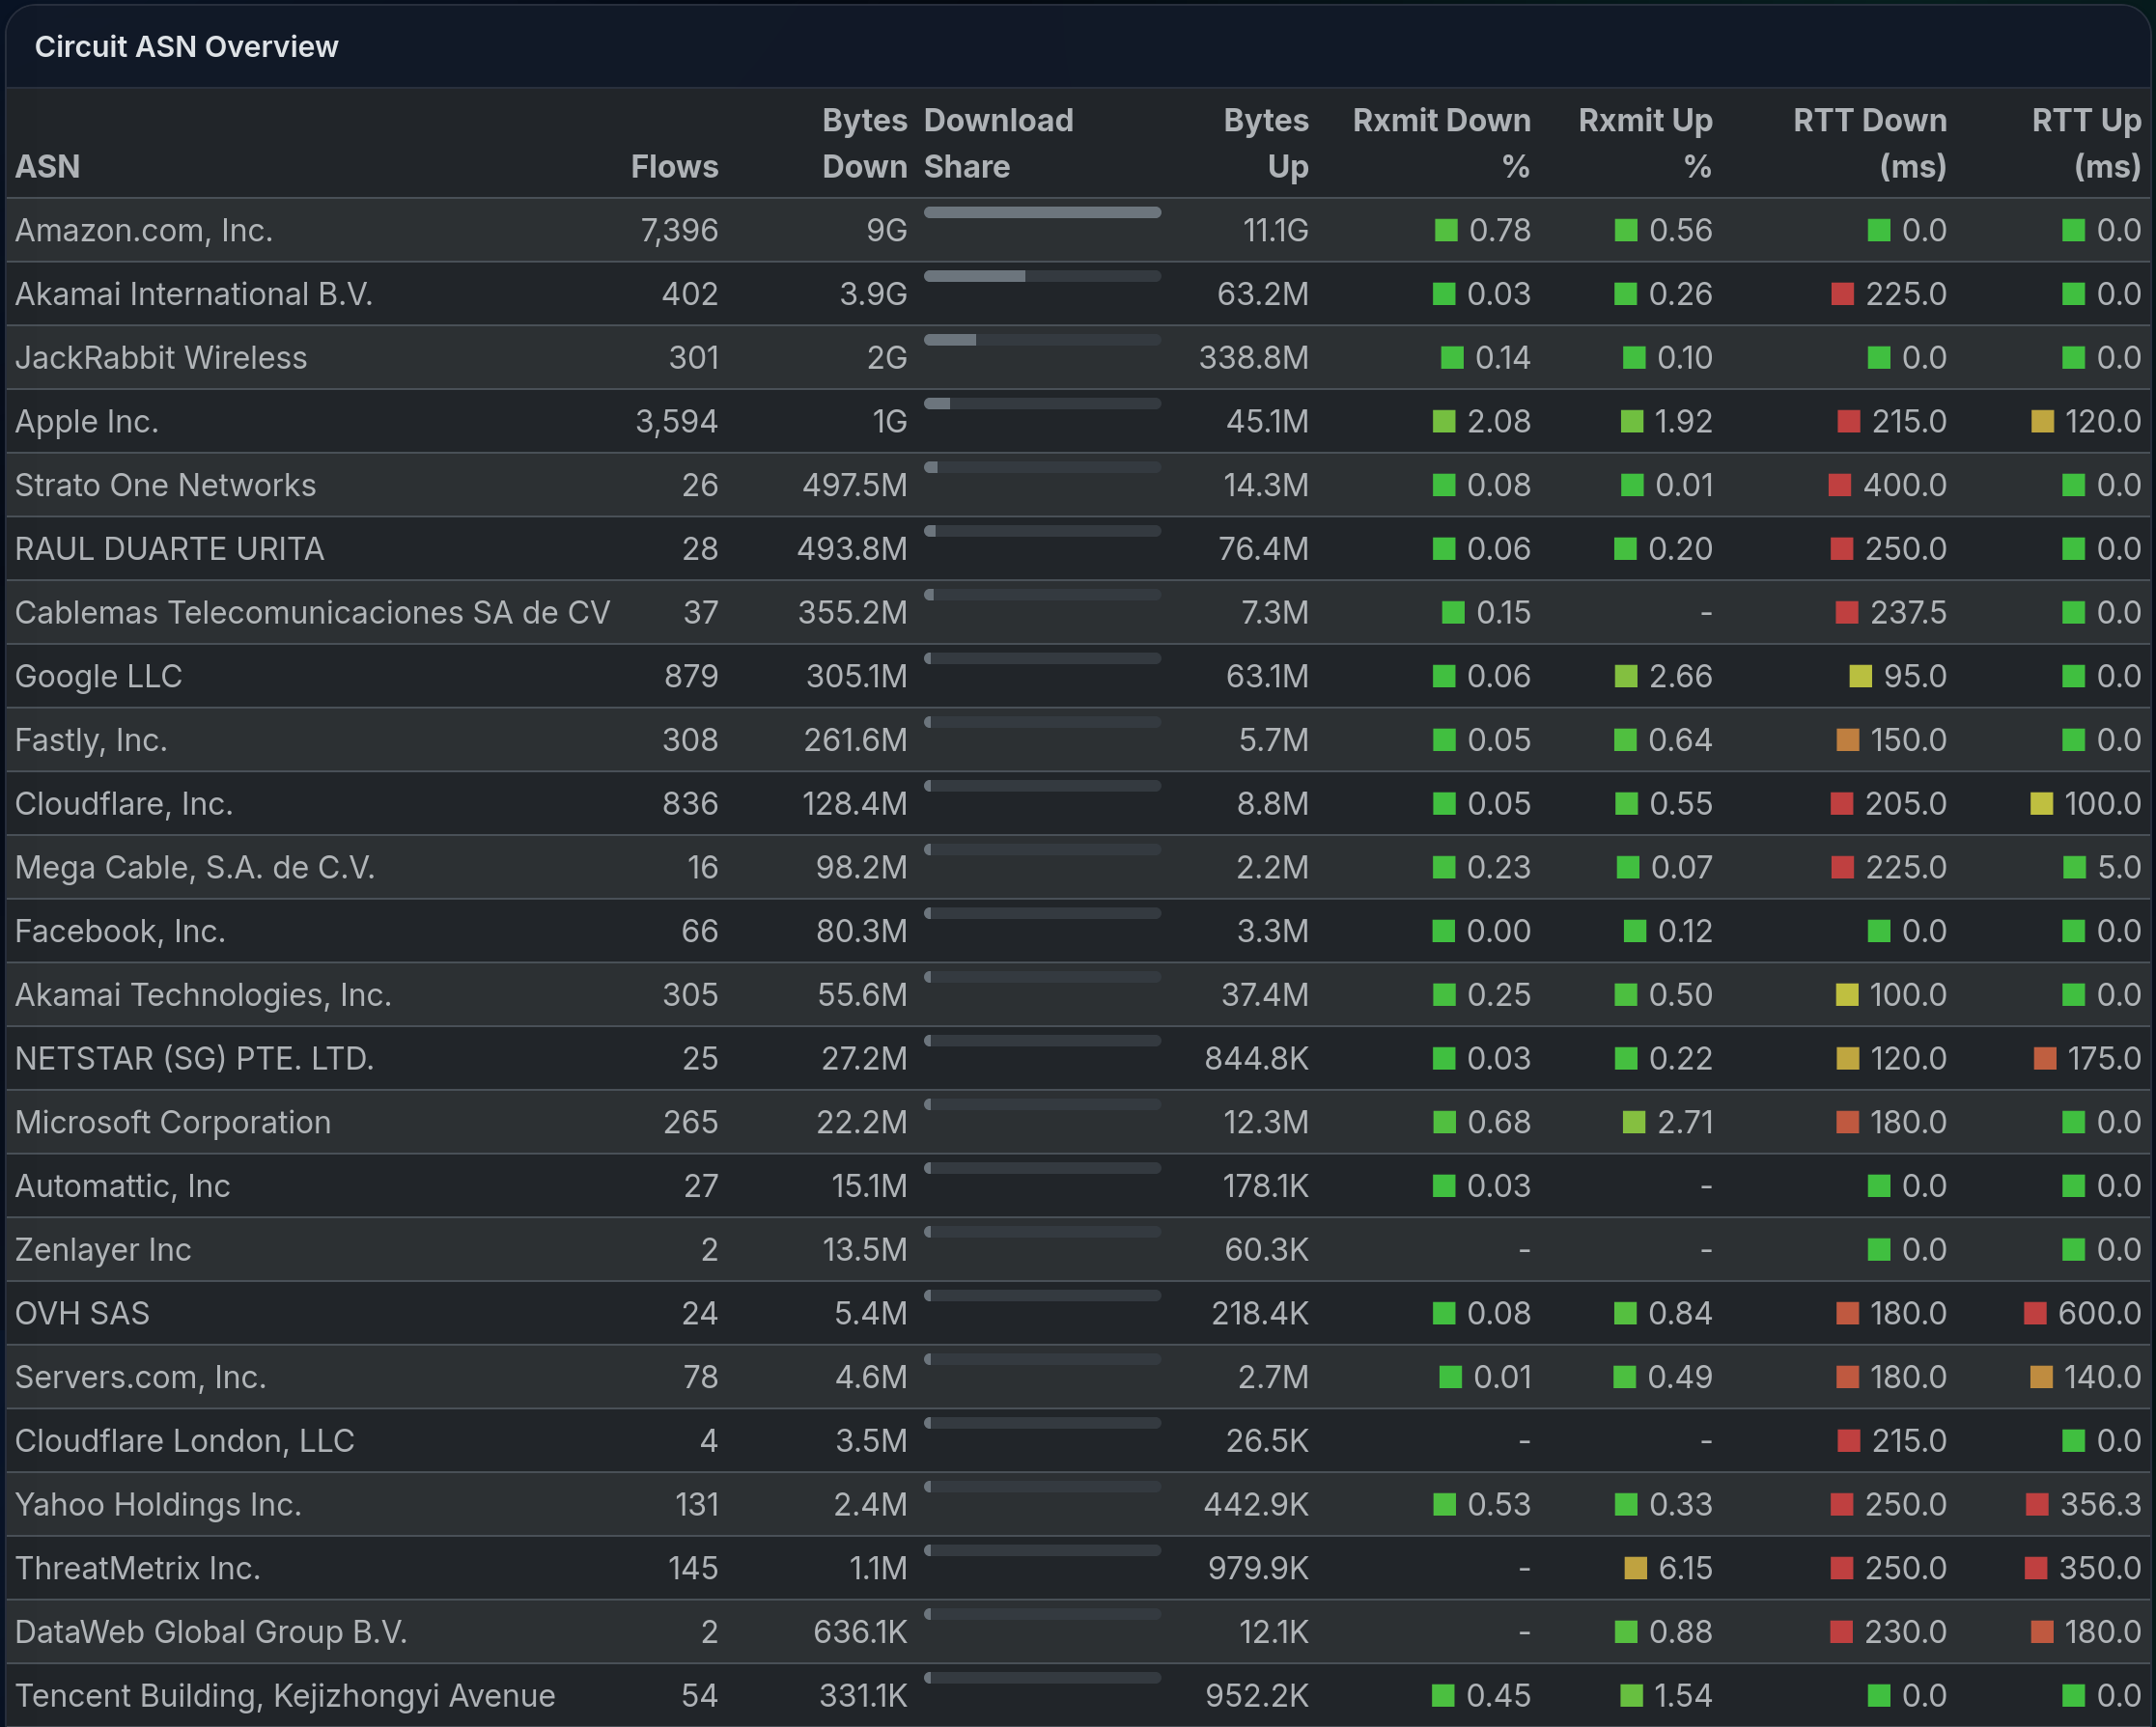Click Microsoft Corporation Rxmit Up indicator

(1633, 1122)
